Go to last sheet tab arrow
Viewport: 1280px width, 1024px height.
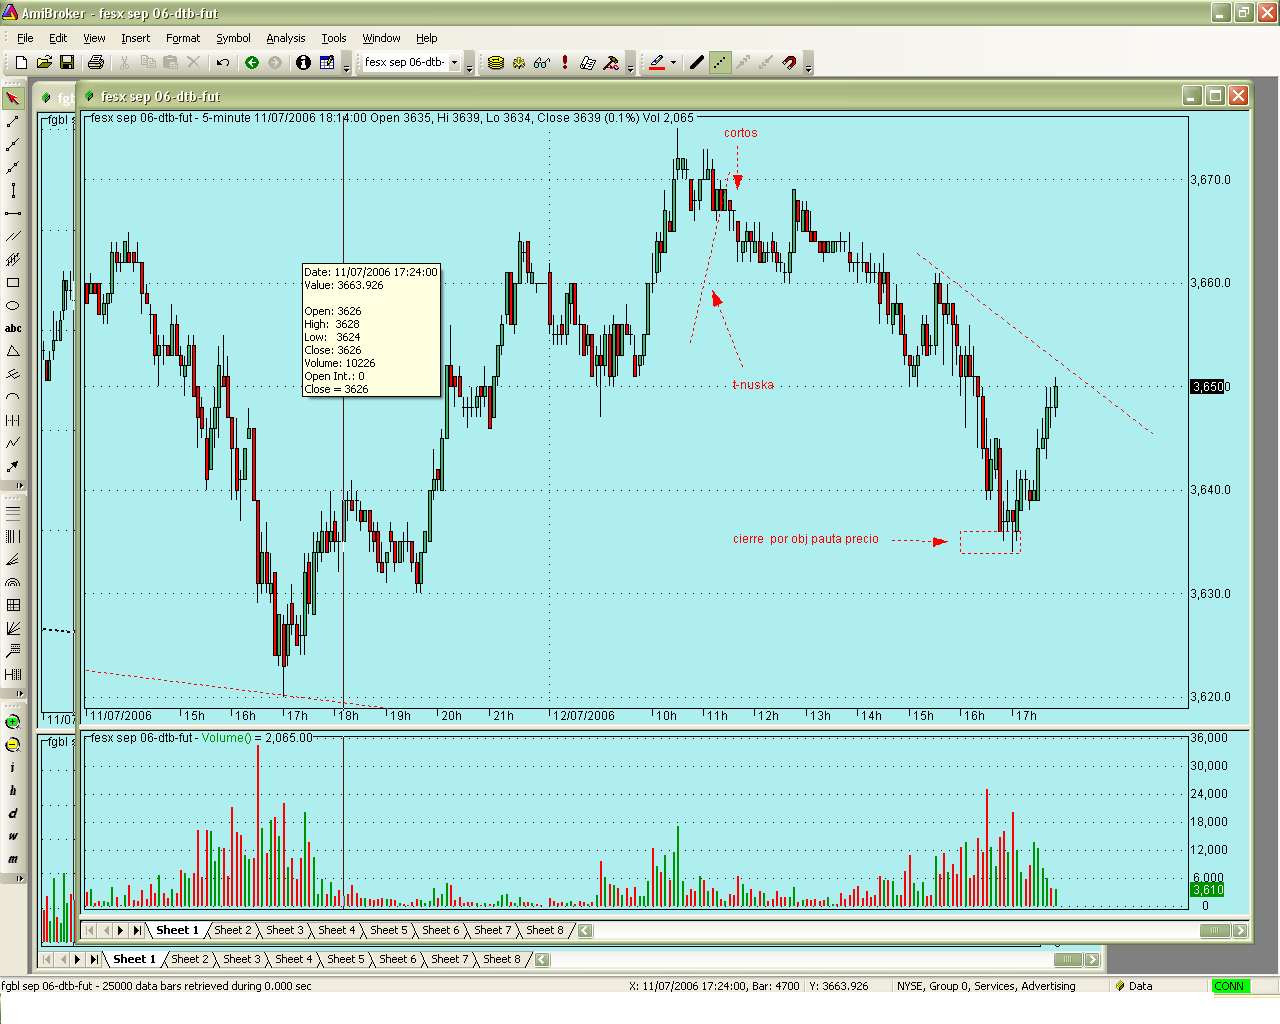[x=137, y=930]
